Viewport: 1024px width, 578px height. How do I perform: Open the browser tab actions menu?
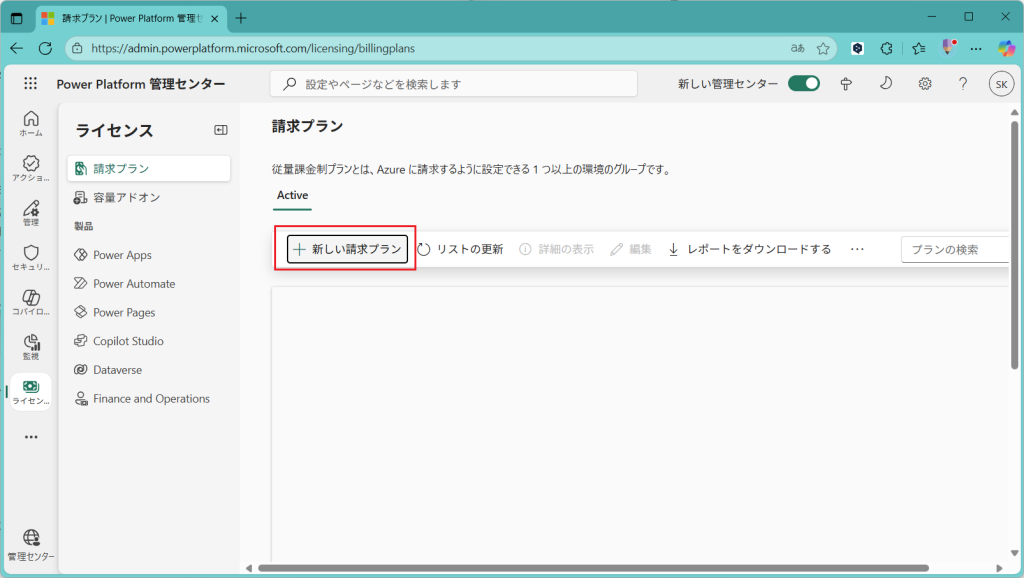coord(16,18)
